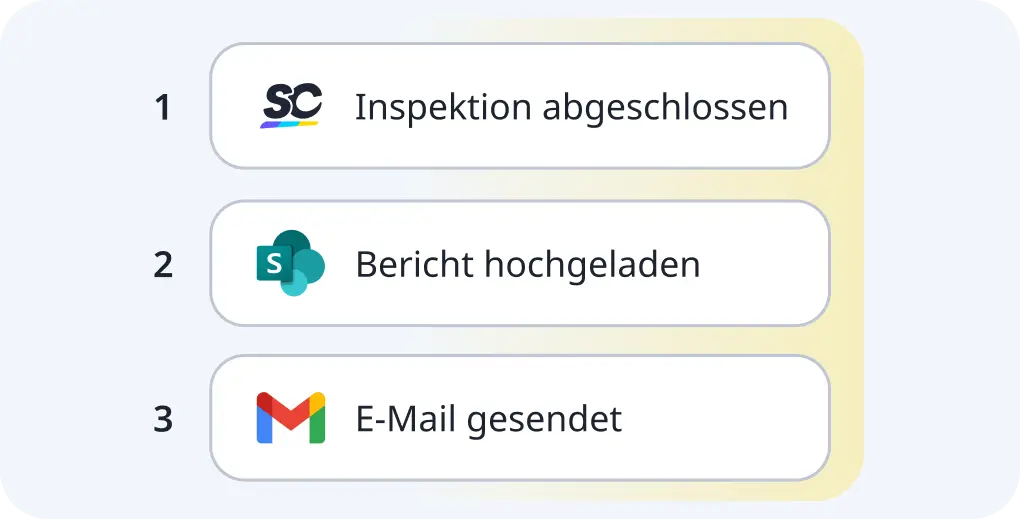The height and width of the screenshot is (519, 1020).
Task: Click the rainbow underline beneath the SC logo
Action: click(x=289, y=124)
